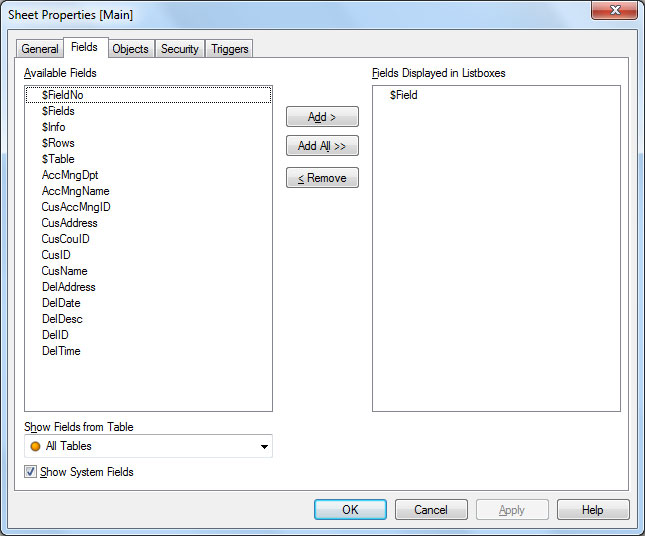The height and width of the screenshot is (536, 645).
Task: Click the orange All Tables icon
Action: tap(35, 446)
